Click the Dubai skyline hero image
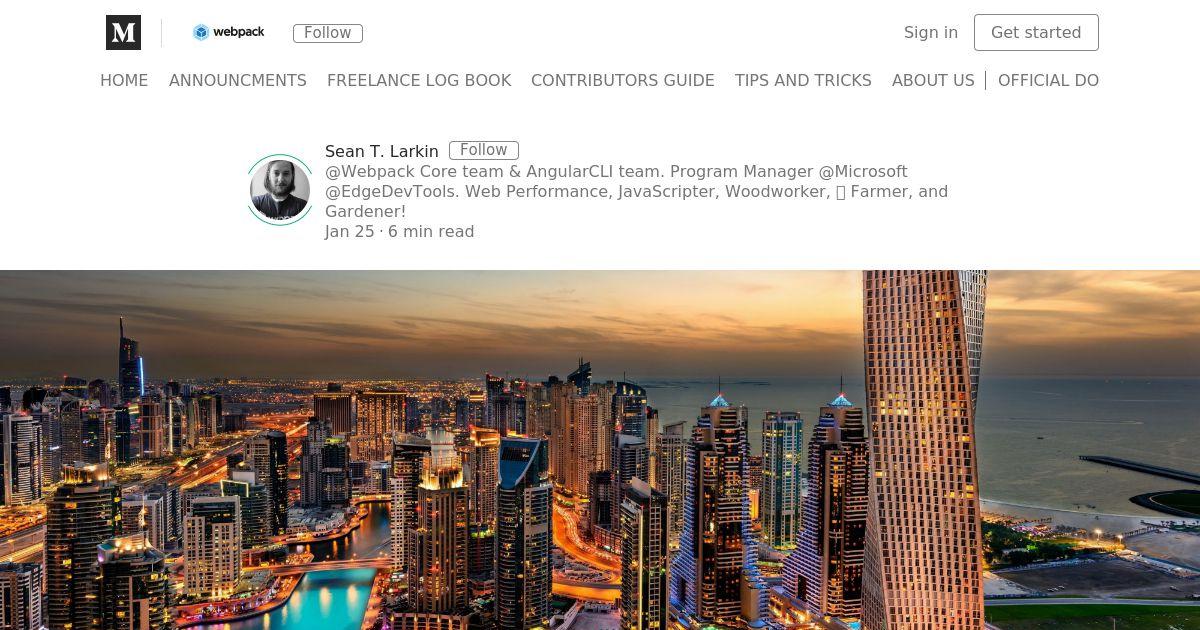 pyautogui.click(x=600, y=450)
